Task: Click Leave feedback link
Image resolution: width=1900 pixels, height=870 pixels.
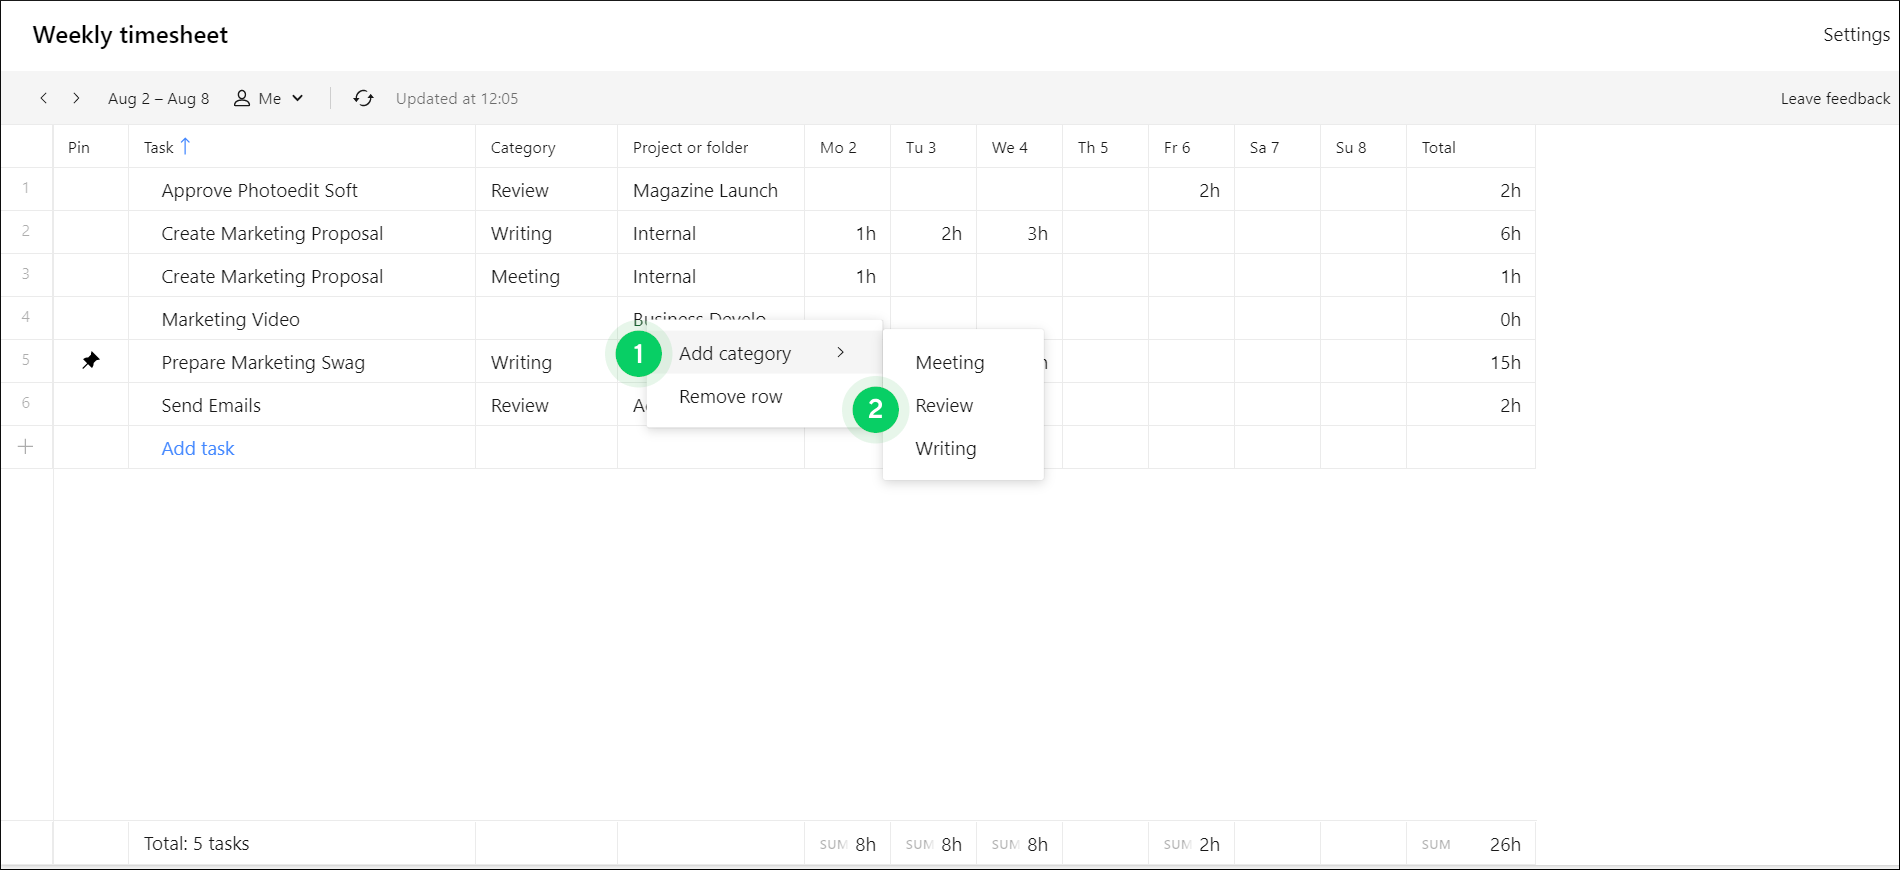Action: click(x=1835, y=98)
